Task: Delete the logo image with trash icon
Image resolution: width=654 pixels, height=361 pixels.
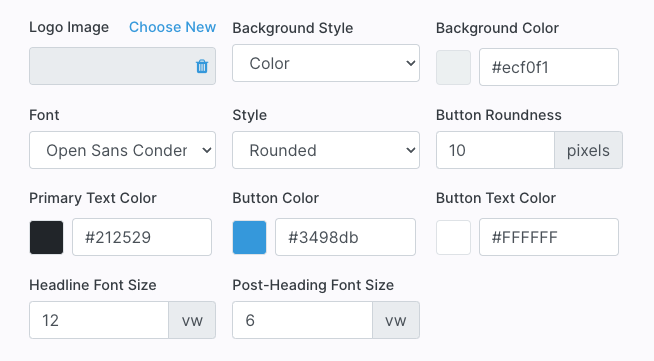Action: point(202,66)
